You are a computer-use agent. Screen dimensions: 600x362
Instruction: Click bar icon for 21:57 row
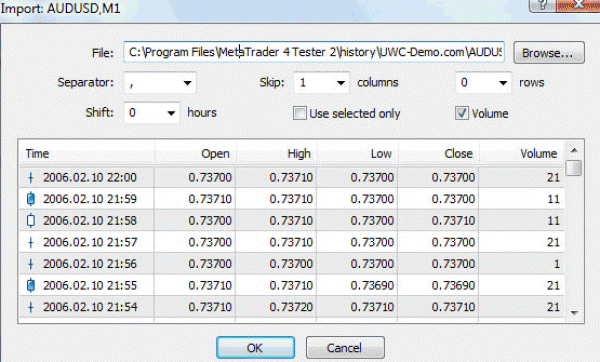pos(31,242)
